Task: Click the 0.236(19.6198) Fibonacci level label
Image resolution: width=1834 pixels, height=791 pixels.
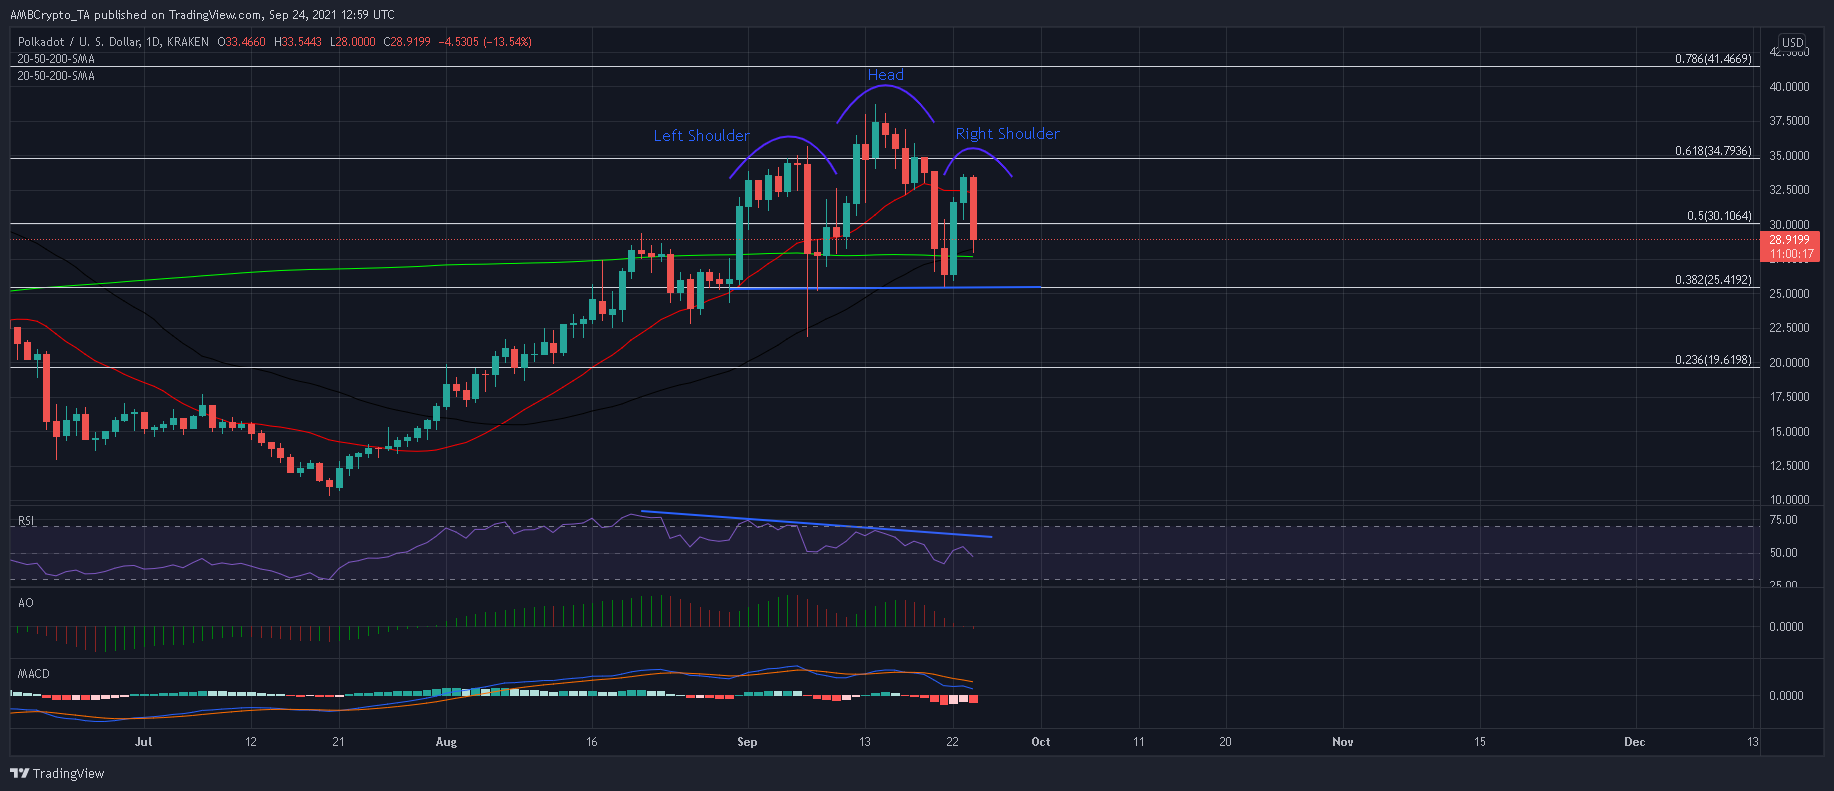Action: tap(1714, 360)
